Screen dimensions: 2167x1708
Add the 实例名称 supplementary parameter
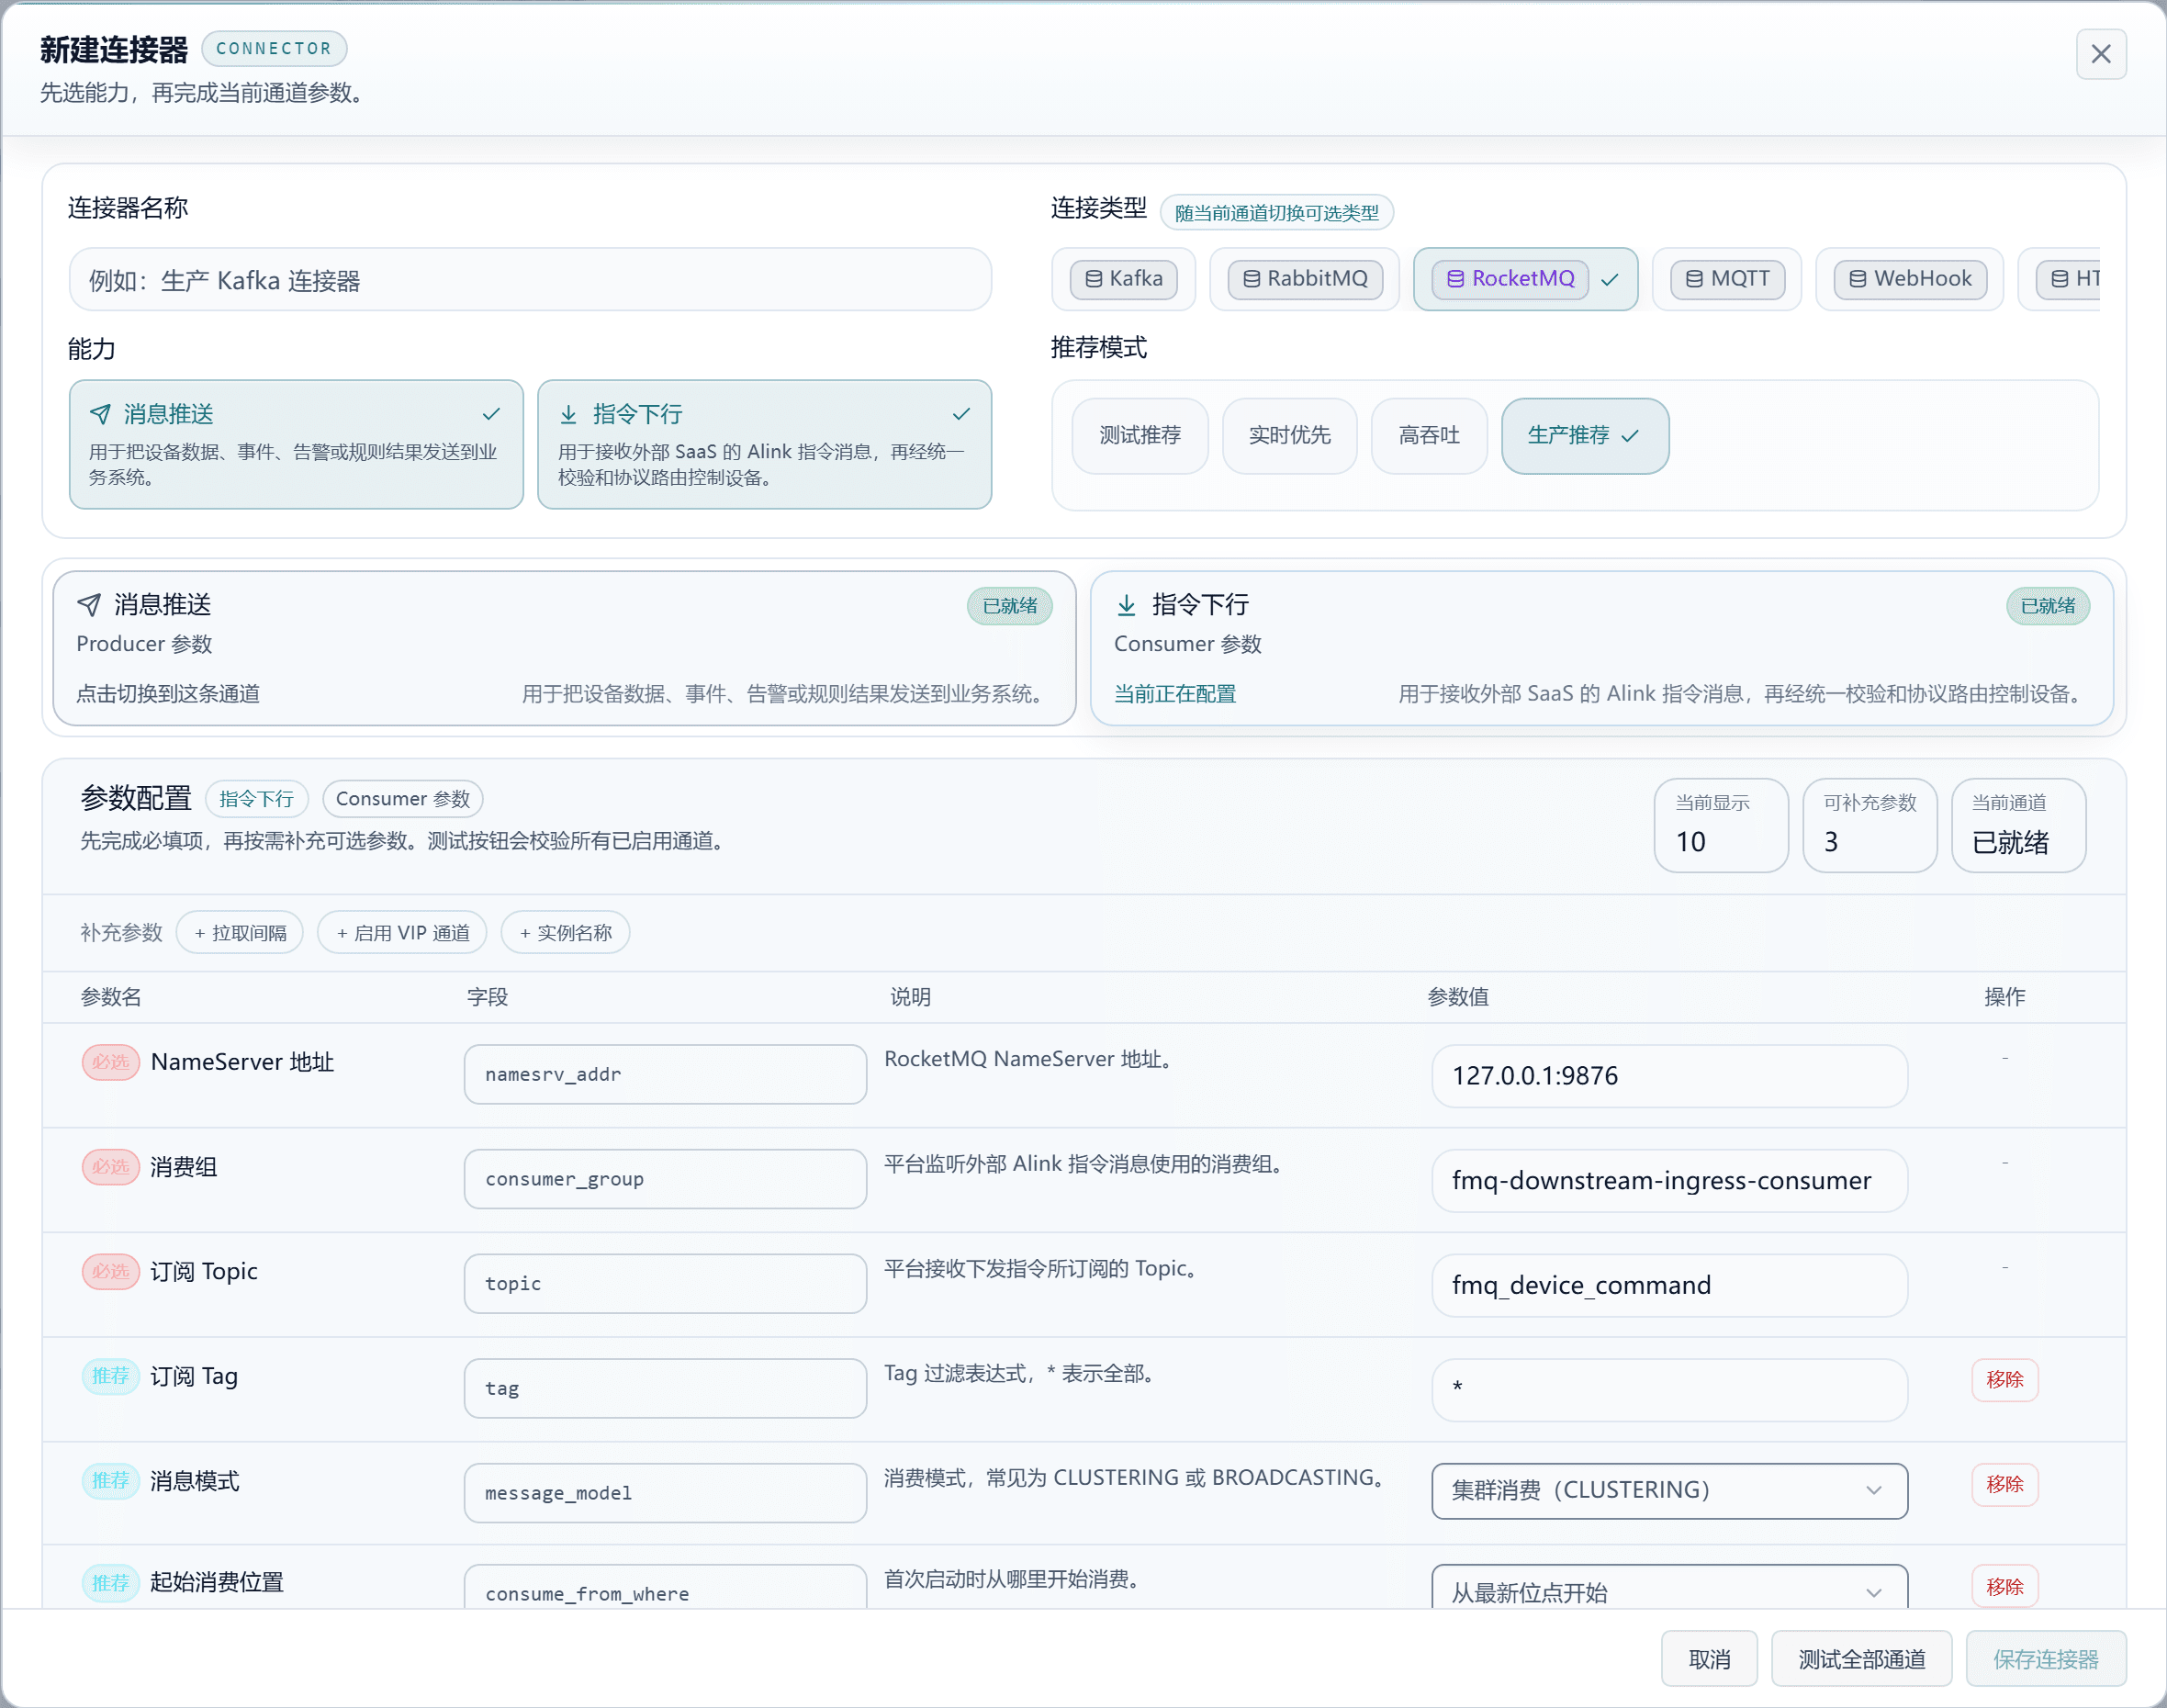click(565, 933)
